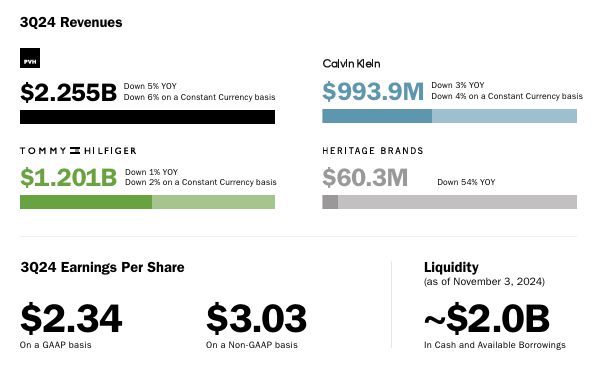Image resolution: width=600 pixels, height=368 pixels.
Task: Click the Calvin Klein logo text
Action: pos(351,64)
